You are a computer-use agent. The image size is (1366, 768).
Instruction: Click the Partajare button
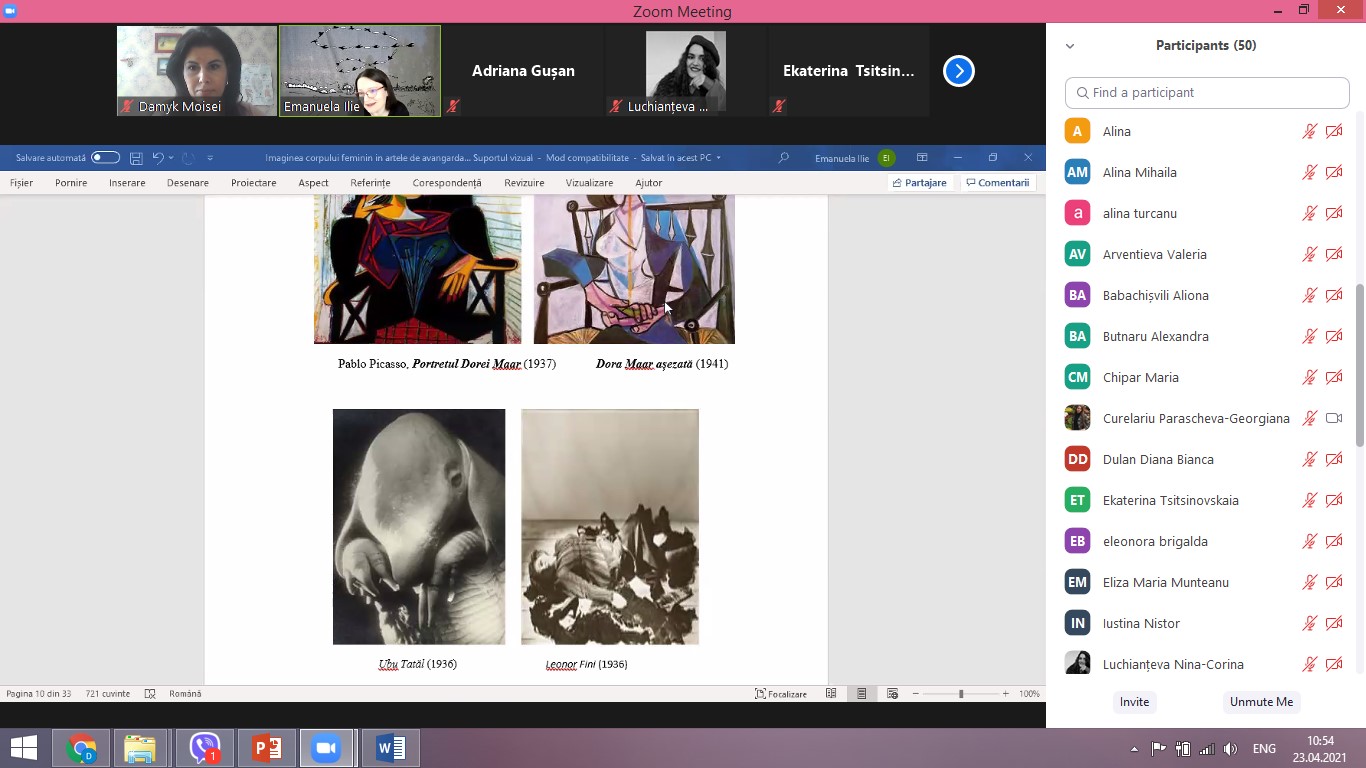point(919,183)
